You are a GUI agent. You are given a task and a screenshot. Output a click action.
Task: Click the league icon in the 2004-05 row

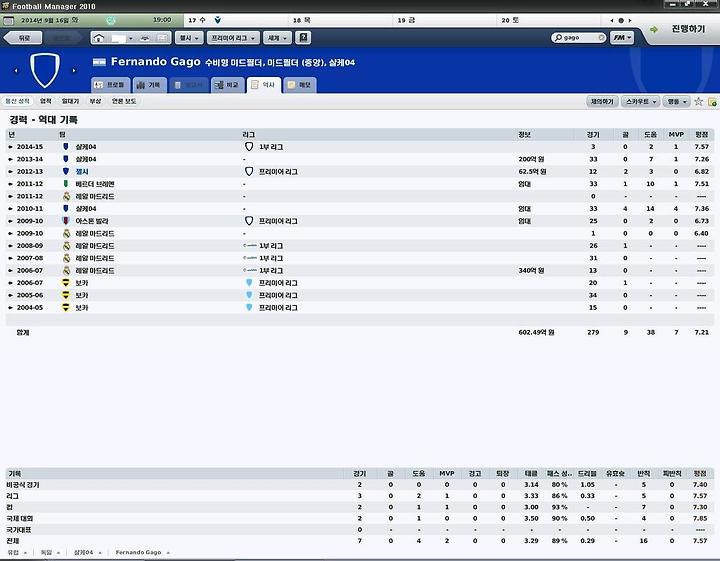pos(249,308)
